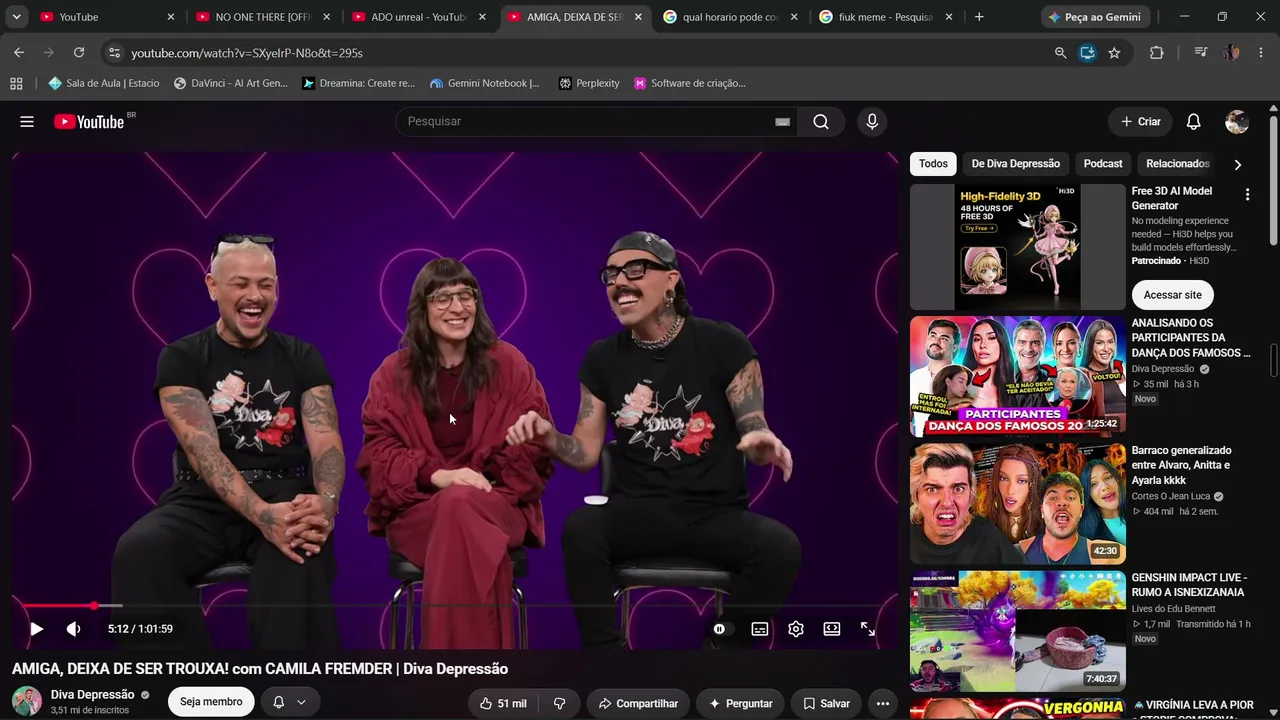Image resolution: width=1280 pixels, height=720 pixels.
Task: Open the YouTube notifications bell
Action: pyautogui.click(x=1193, y=122)
